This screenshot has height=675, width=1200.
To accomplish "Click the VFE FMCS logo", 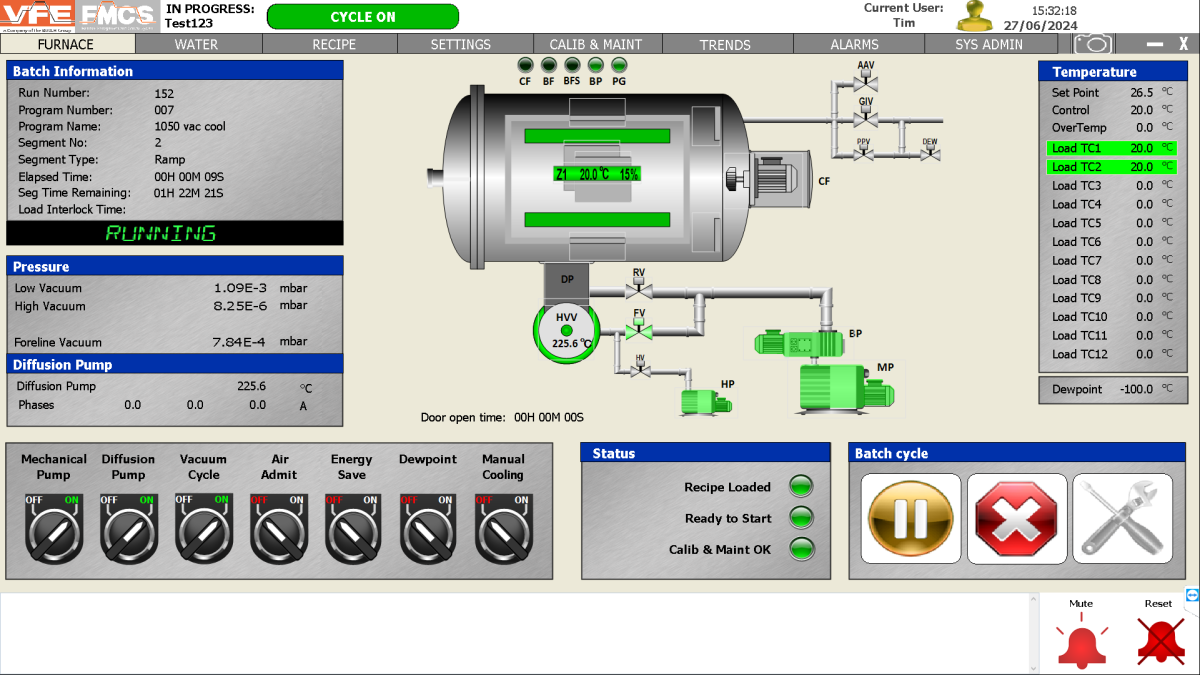I will click(x=80, y=17).
